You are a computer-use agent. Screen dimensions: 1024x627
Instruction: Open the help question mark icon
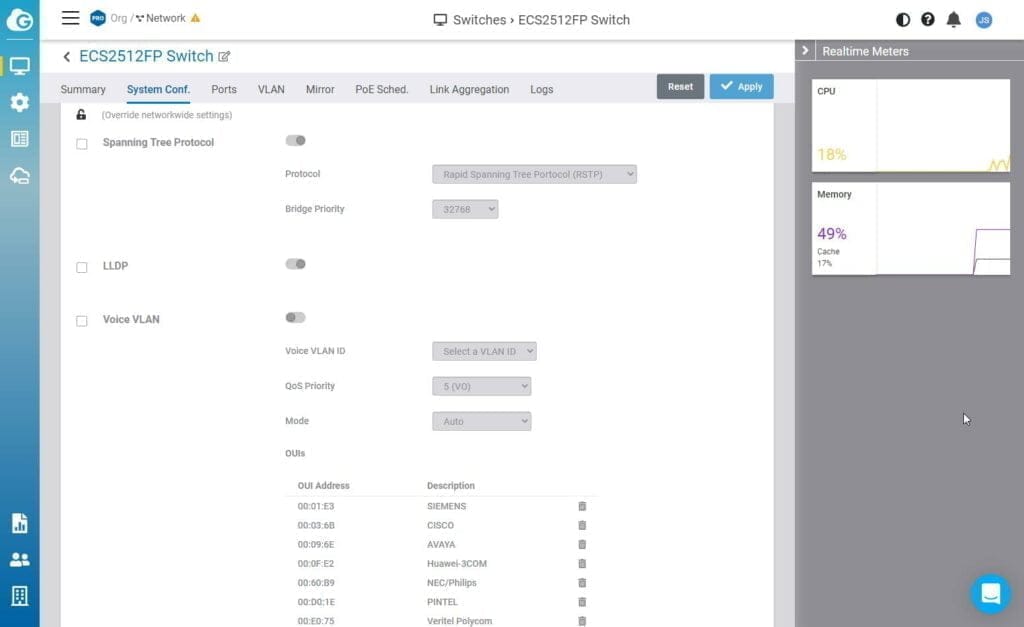tap(928, 19)
